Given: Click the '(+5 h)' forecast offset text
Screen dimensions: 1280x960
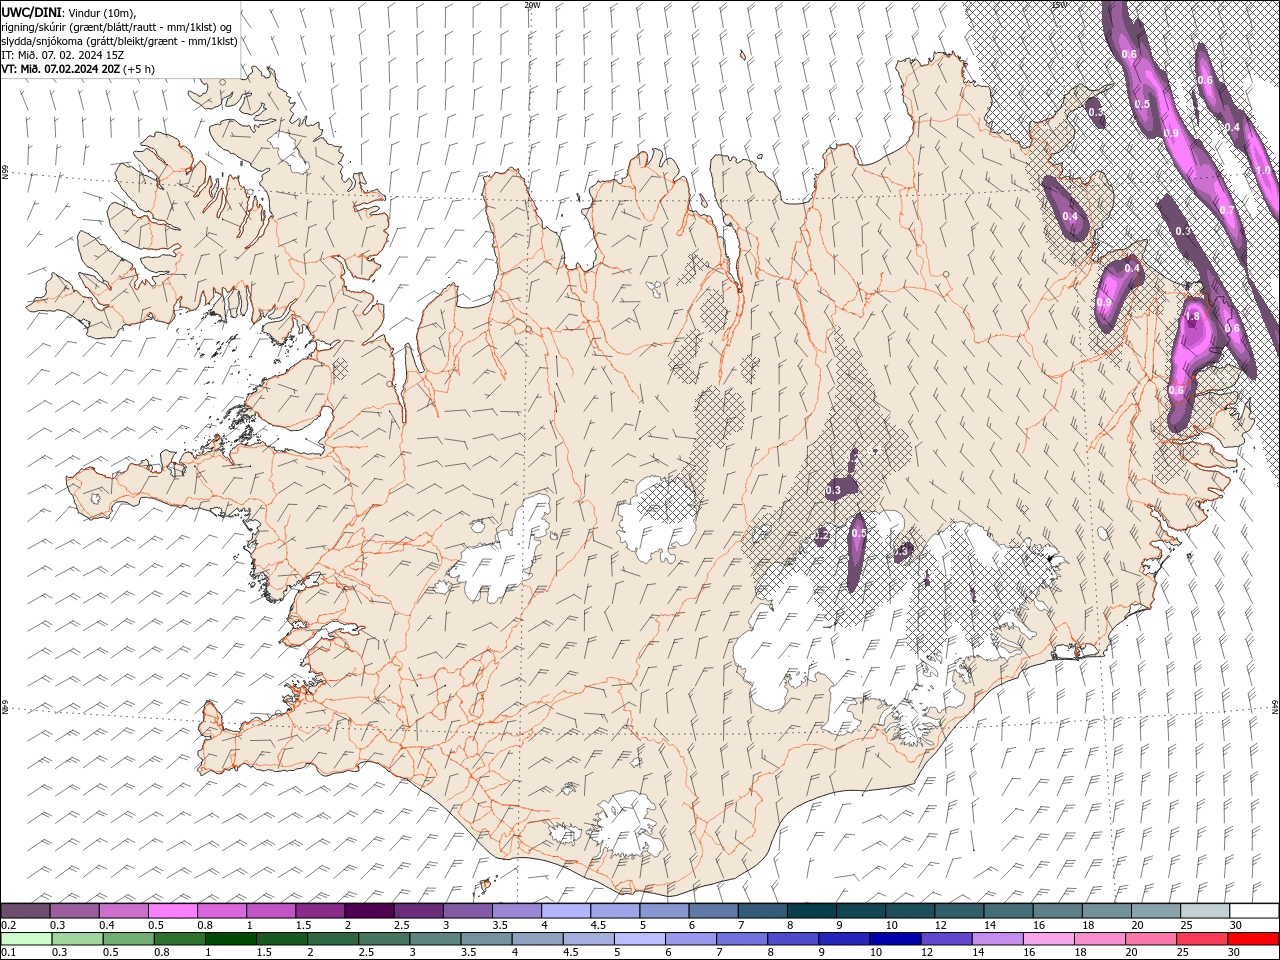Looking at the screenshot, I should coord(140,69).
